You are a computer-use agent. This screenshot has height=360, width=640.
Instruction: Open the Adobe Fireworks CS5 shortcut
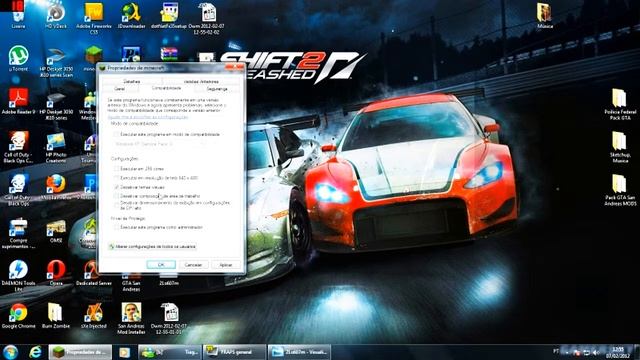coord(93,18)
